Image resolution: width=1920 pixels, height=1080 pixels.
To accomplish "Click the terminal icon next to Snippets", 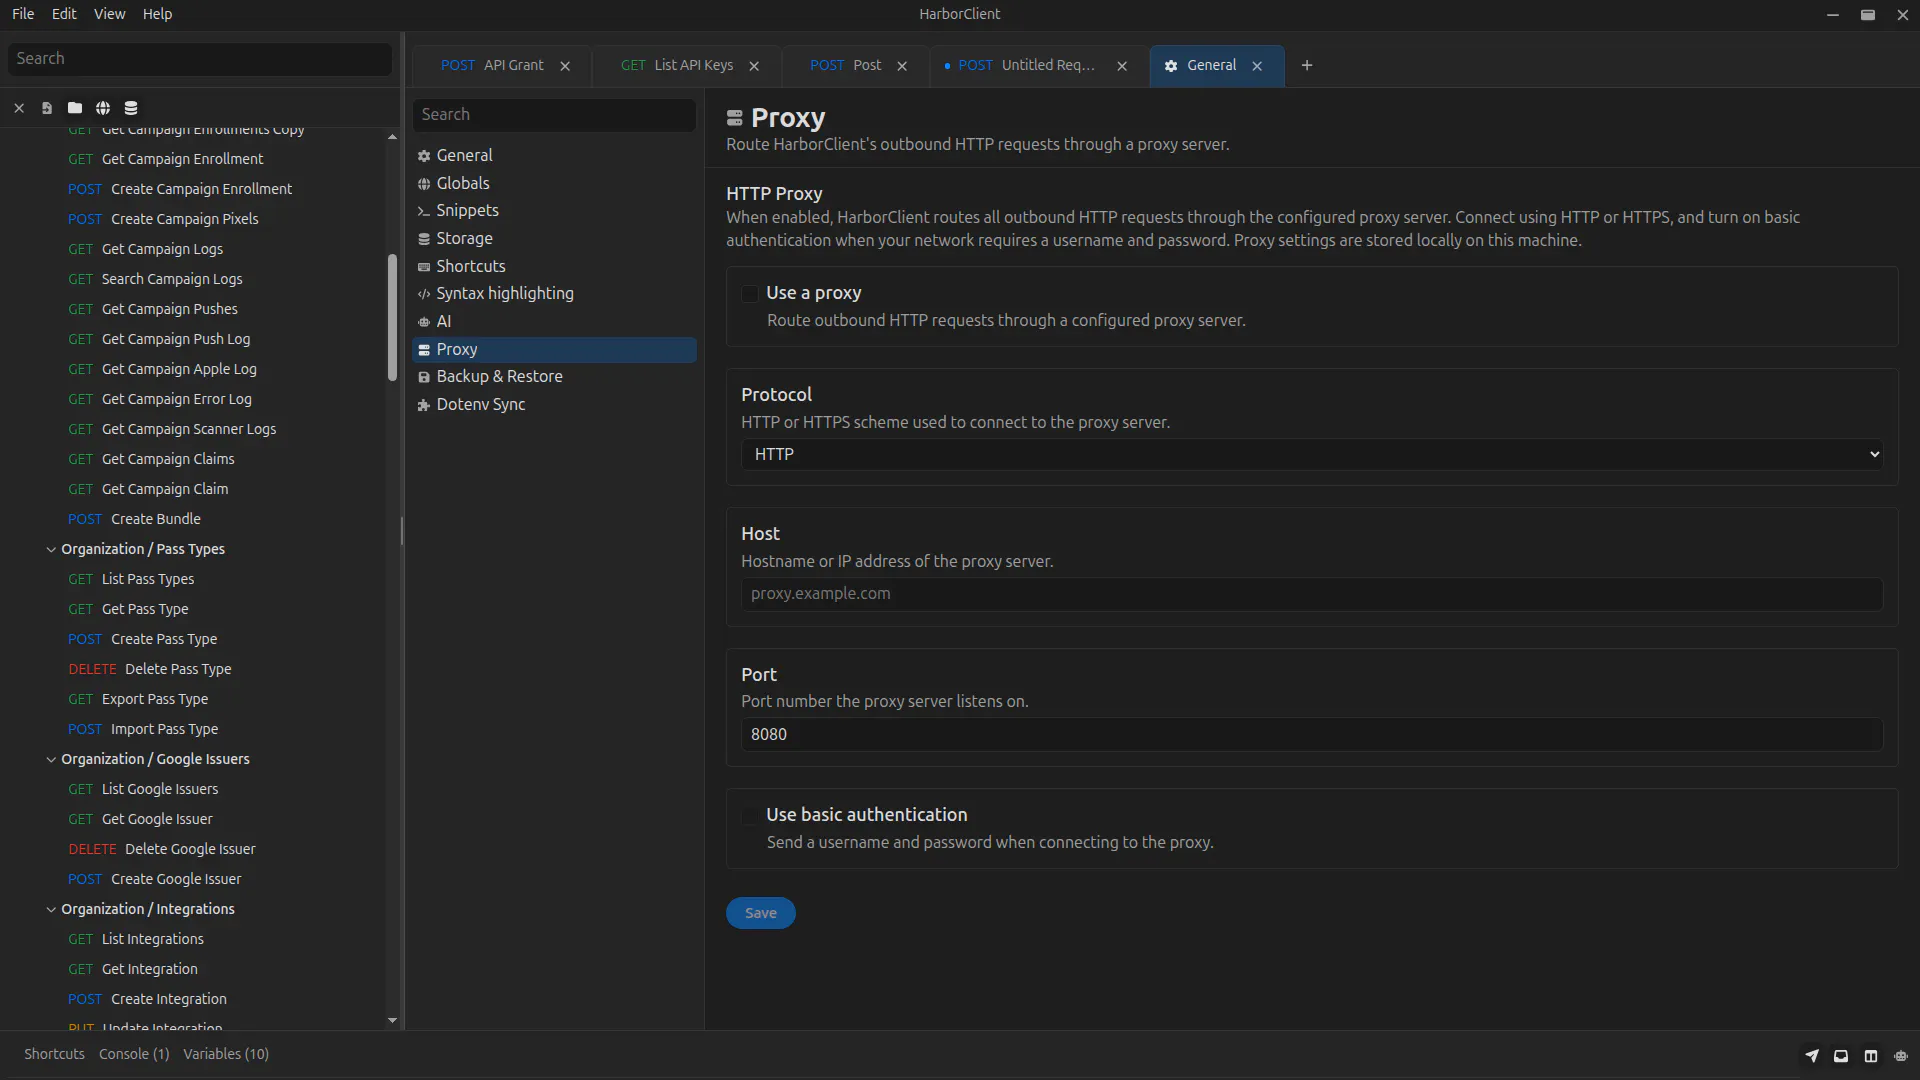I will pyautogui.click(x=424, y=211).
